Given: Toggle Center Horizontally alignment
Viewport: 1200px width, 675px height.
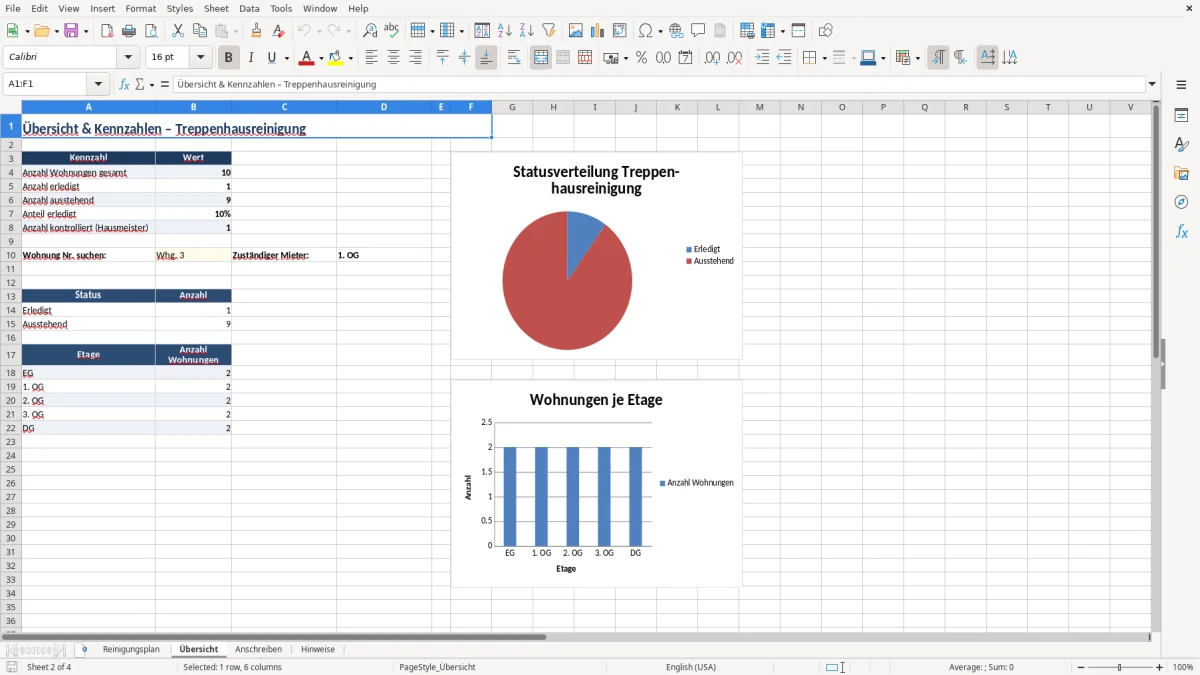Looking at the screenshot, I should (x=393, y=58).
